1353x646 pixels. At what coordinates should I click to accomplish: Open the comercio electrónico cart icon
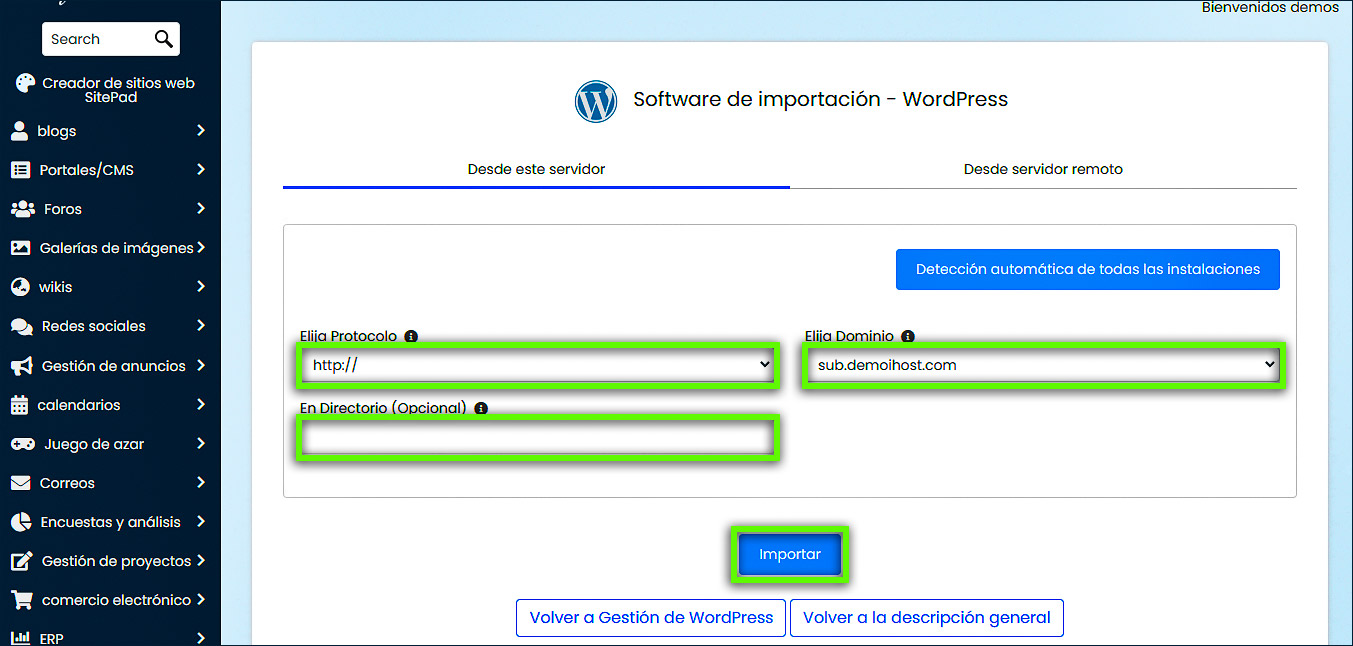point(23,599)
